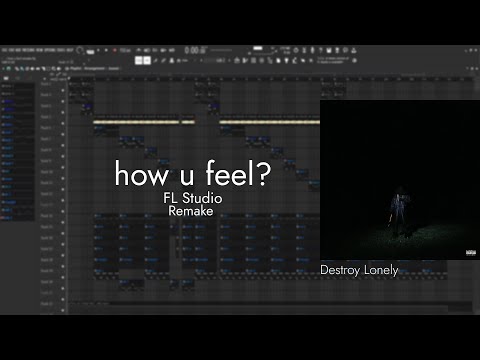
Task: Click the 0:00 time display
Action: coord(196,50)
